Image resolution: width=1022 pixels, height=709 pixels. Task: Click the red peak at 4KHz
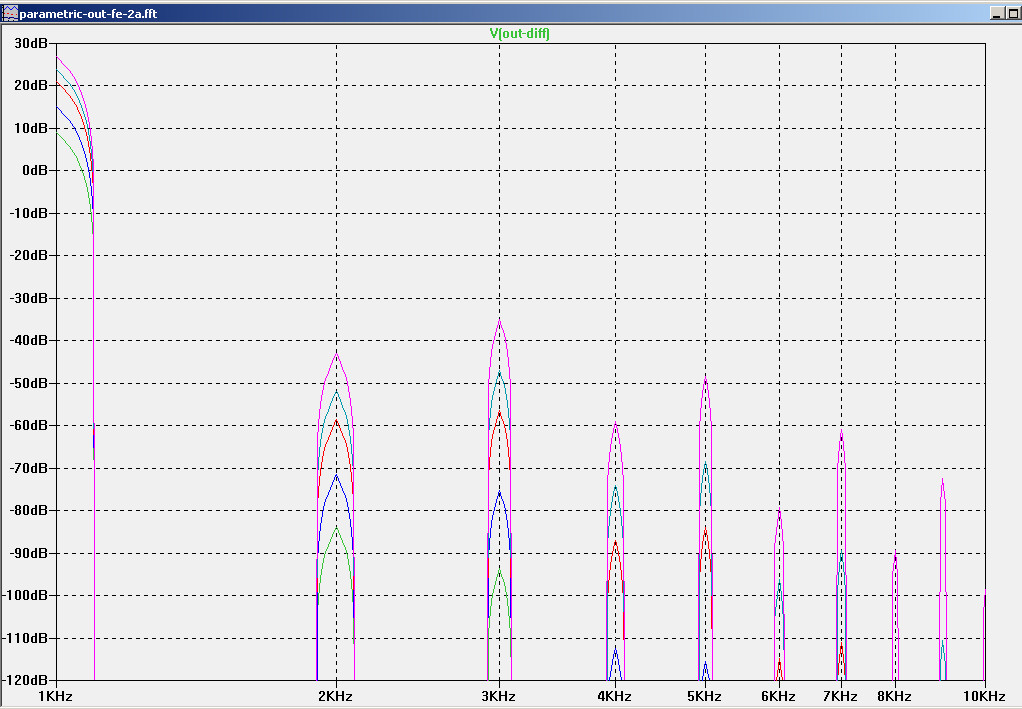[615, 542]
